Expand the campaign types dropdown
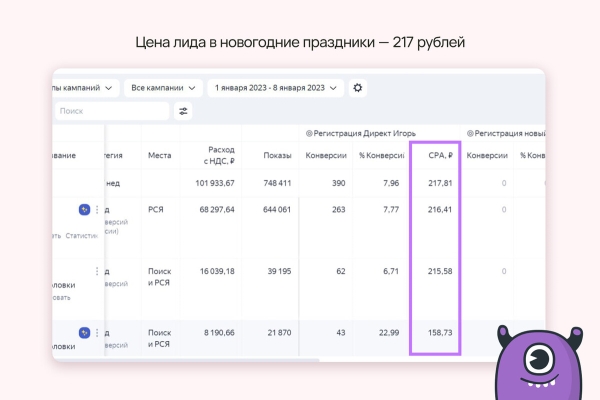The image size is (600, 400). pos(86,88)
